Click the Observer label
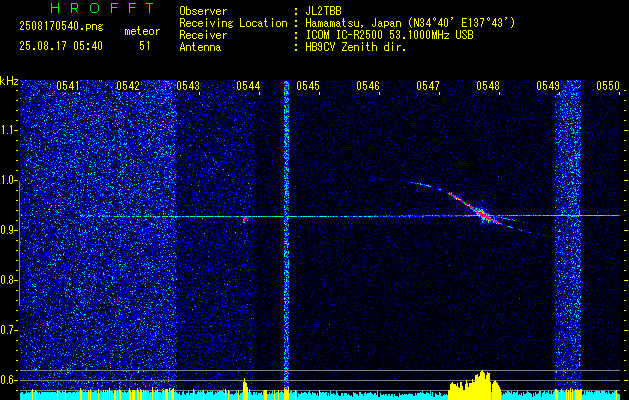The image size is (629, 400). [x=203, y=11]
